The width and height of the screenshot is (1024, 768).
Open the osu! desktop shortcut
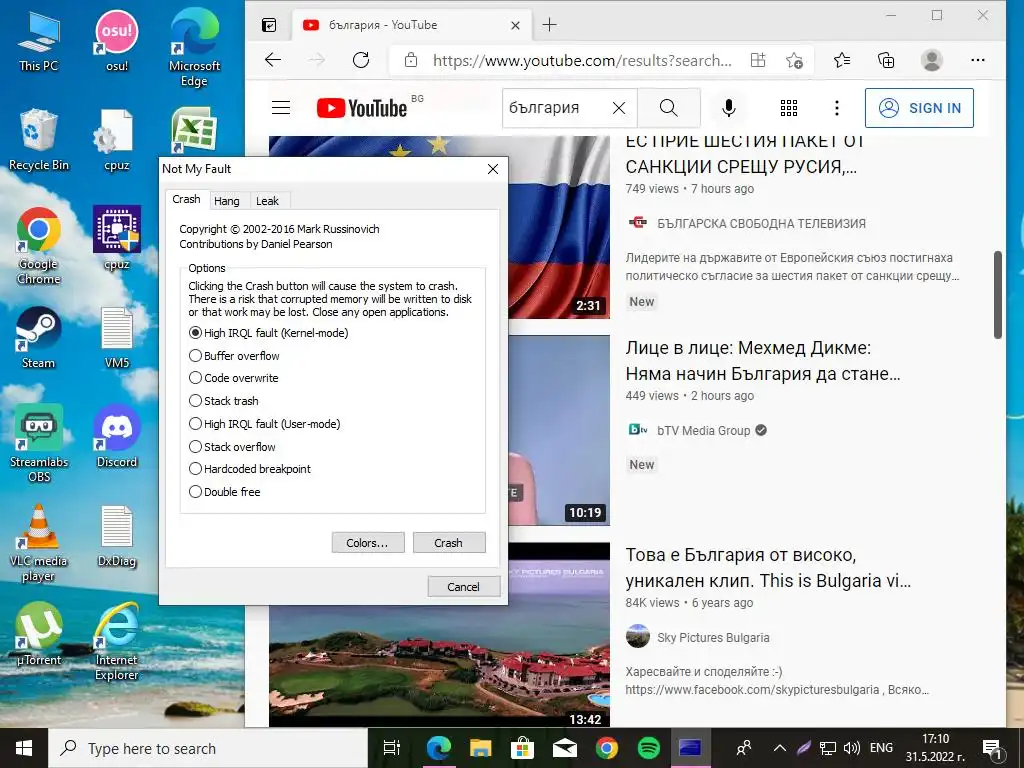[117, 42]
